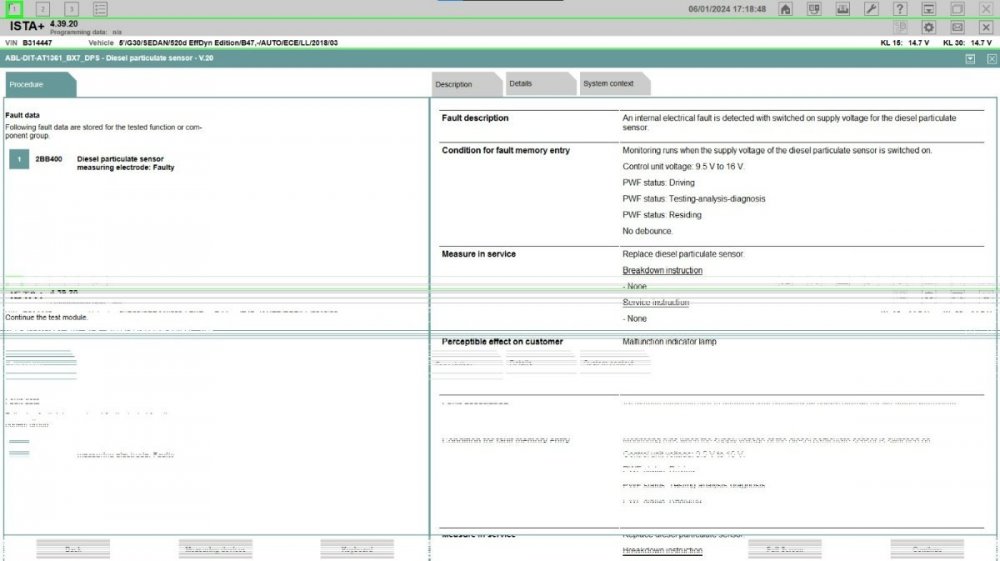This screenshot has width=1000, height=561.
Task: Open the envelope feedback icon
Action: coord(957,27)
